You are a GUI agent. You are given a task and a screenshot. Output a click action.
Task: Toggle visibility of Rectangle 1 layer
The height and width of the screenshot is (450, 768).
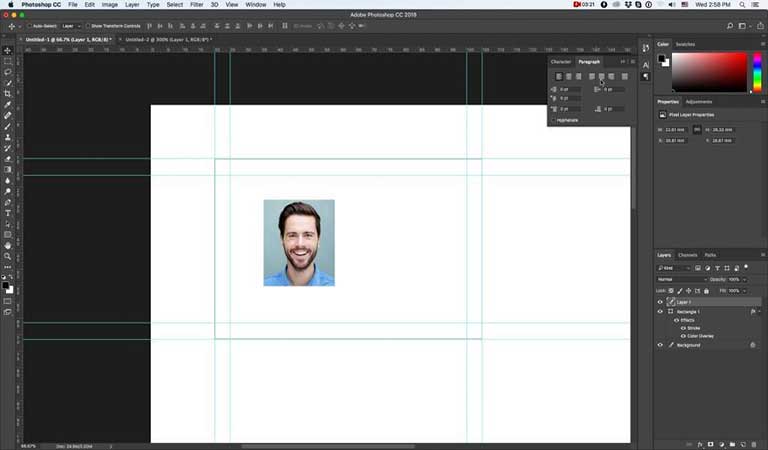(660, 312)
